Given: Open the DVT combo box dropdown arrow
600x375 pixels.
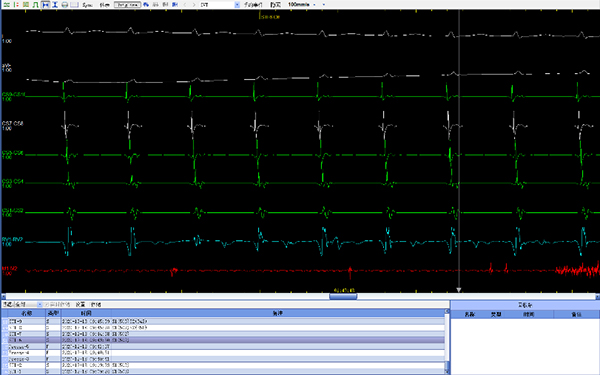Looking at the screenshot, I should pyautogui.click(x=237, y=5).
